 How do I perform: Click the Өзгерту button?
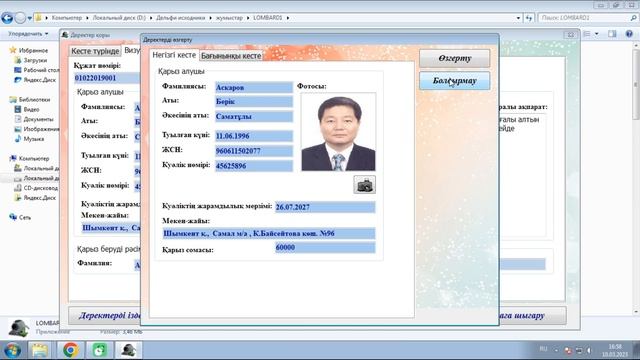[455, 58]
